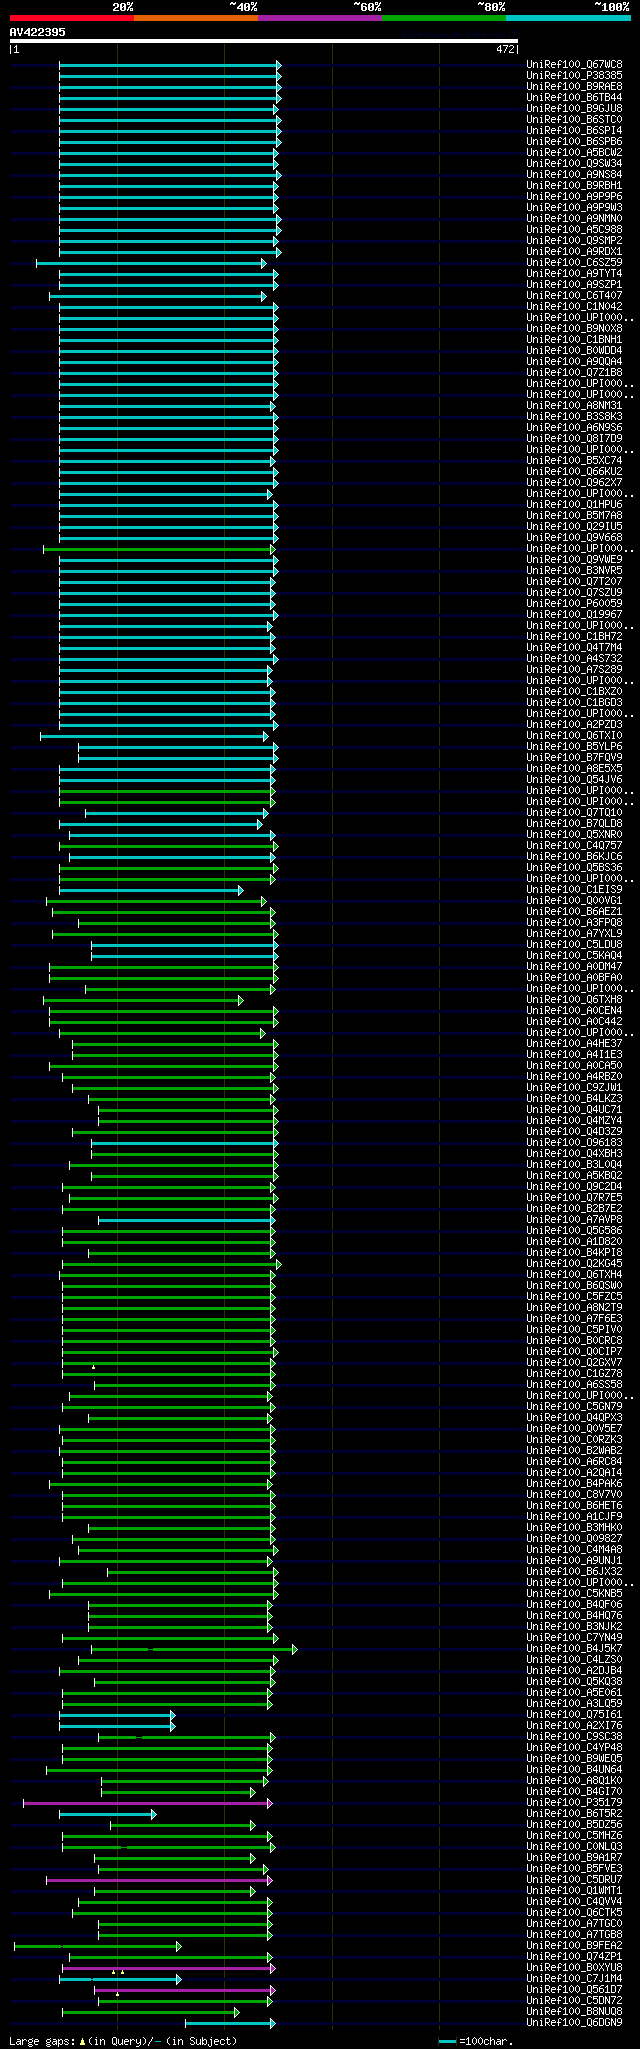Screen dimensions: 640x2049
Task: Select the UniRef100_B6JX32 label
Action: pos(574,1572)
